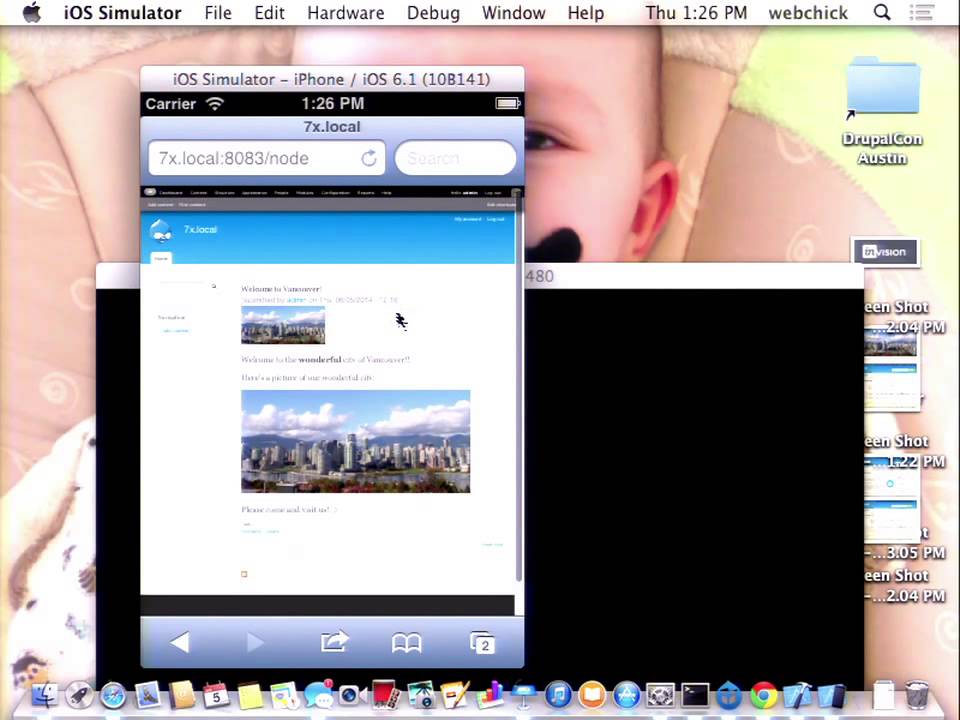
Task: Click the page's vertical scrollbar
Action: [x=519, y=386]
